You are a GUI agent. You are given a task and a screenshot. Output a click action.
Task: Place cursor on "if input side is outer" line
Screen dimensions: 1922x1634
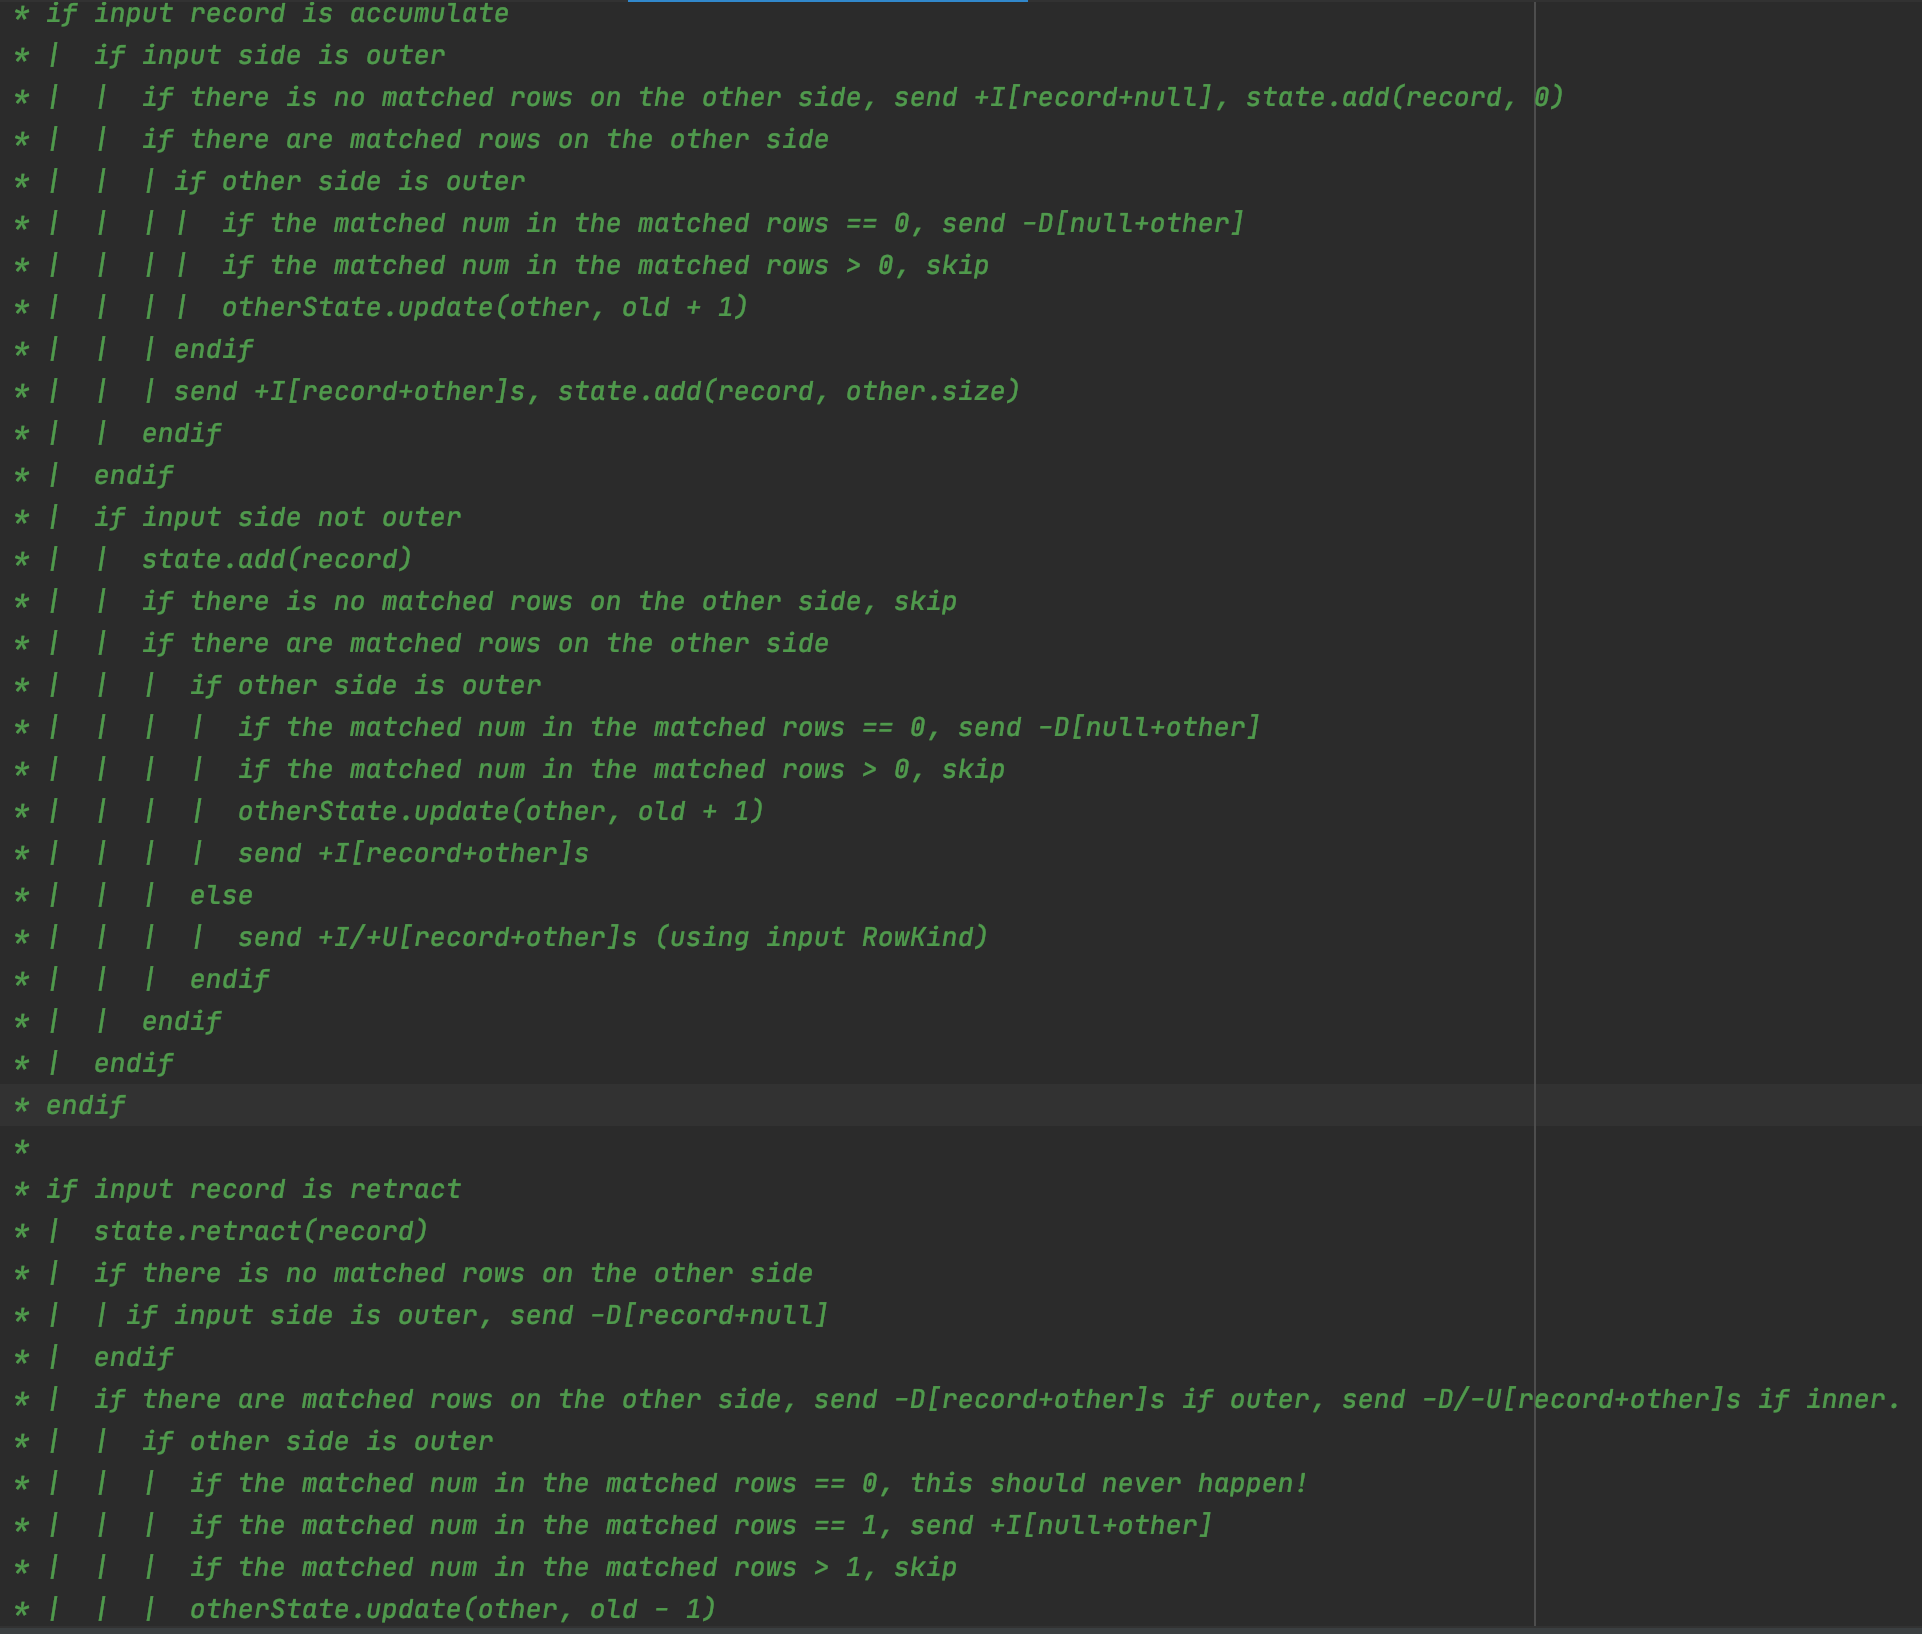pyautogui.click(x=269, y=56)
